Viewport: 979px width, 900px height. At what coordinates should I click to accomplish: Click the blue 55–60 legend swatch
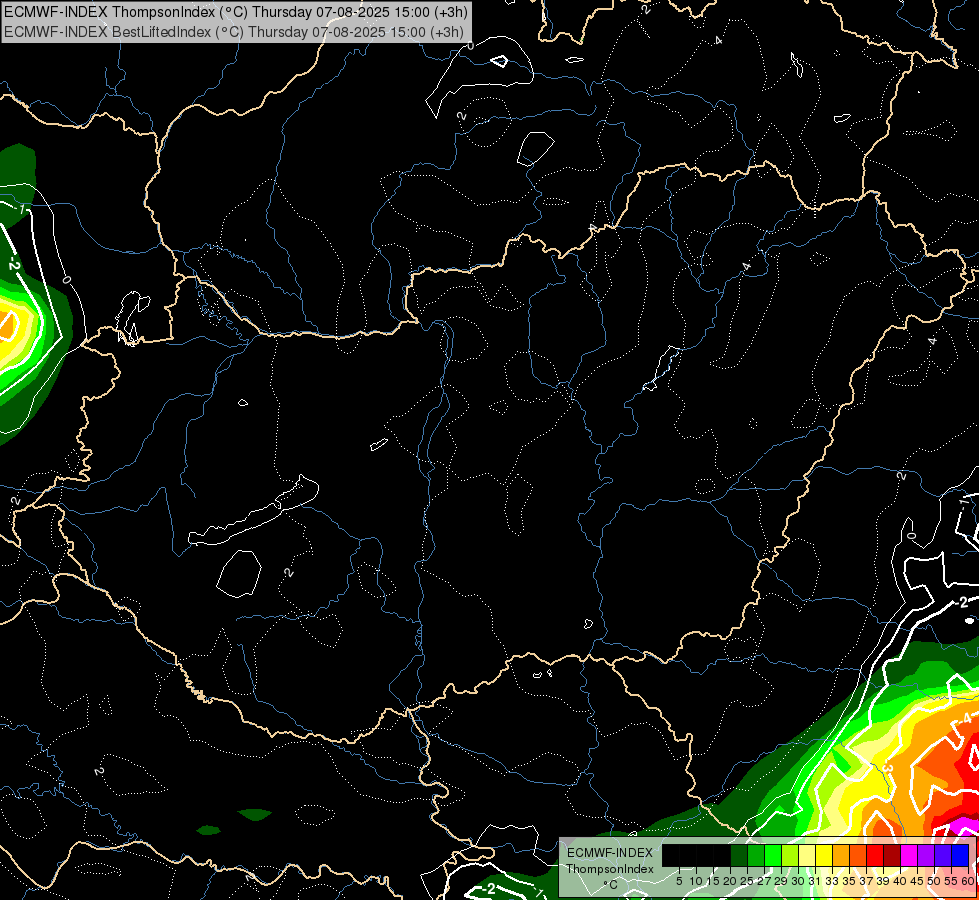(960, 856)
